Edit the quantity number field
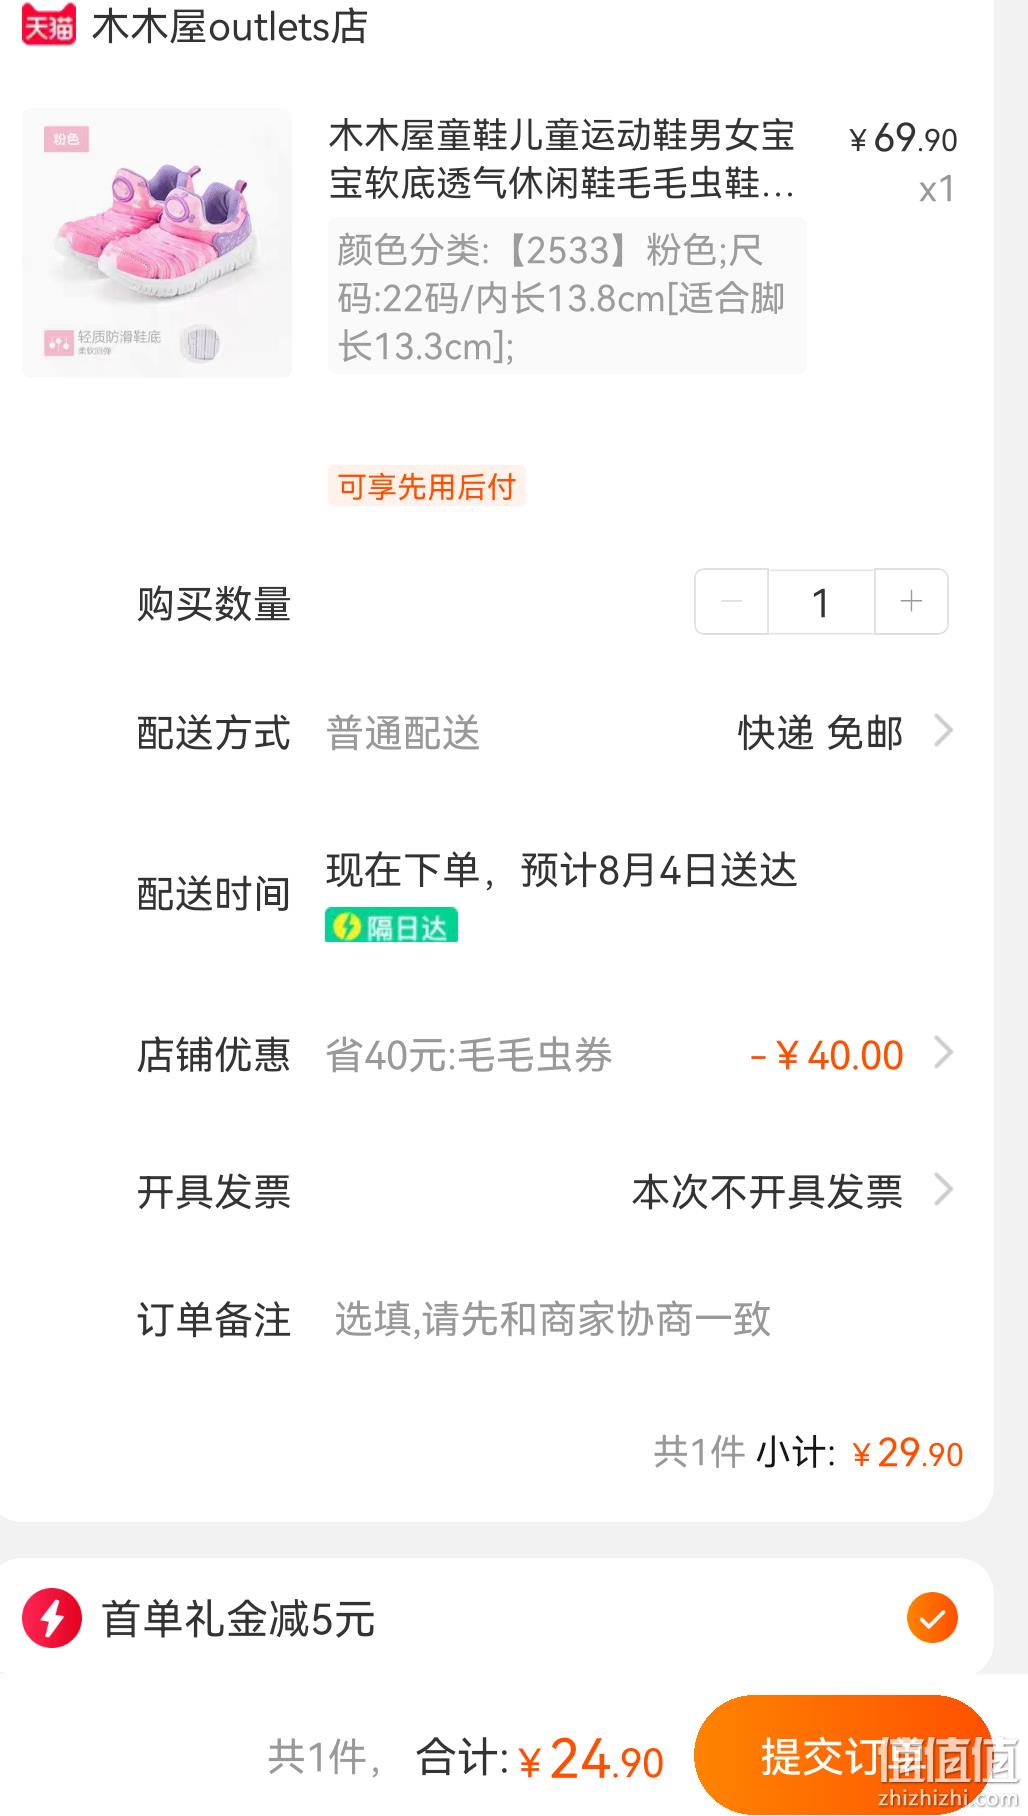Viewport: 1028px width, 1816px height. click(821, 602)
